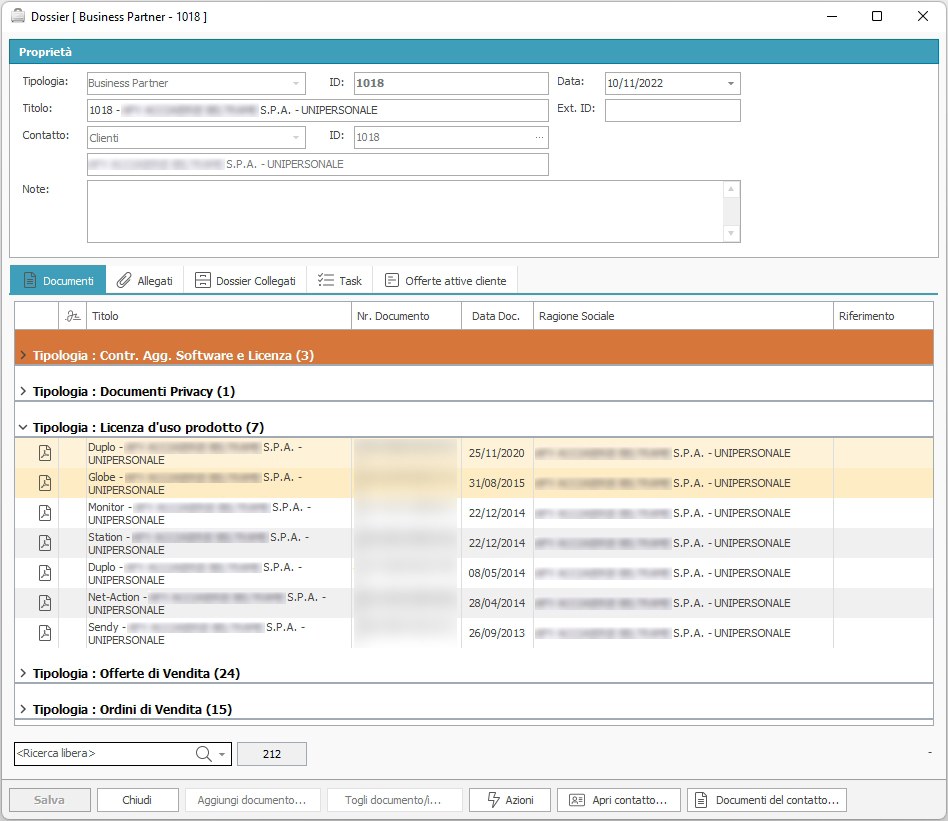
Task: Open PDF icon for Net-Action row
Action: click(x=45, y=603)
